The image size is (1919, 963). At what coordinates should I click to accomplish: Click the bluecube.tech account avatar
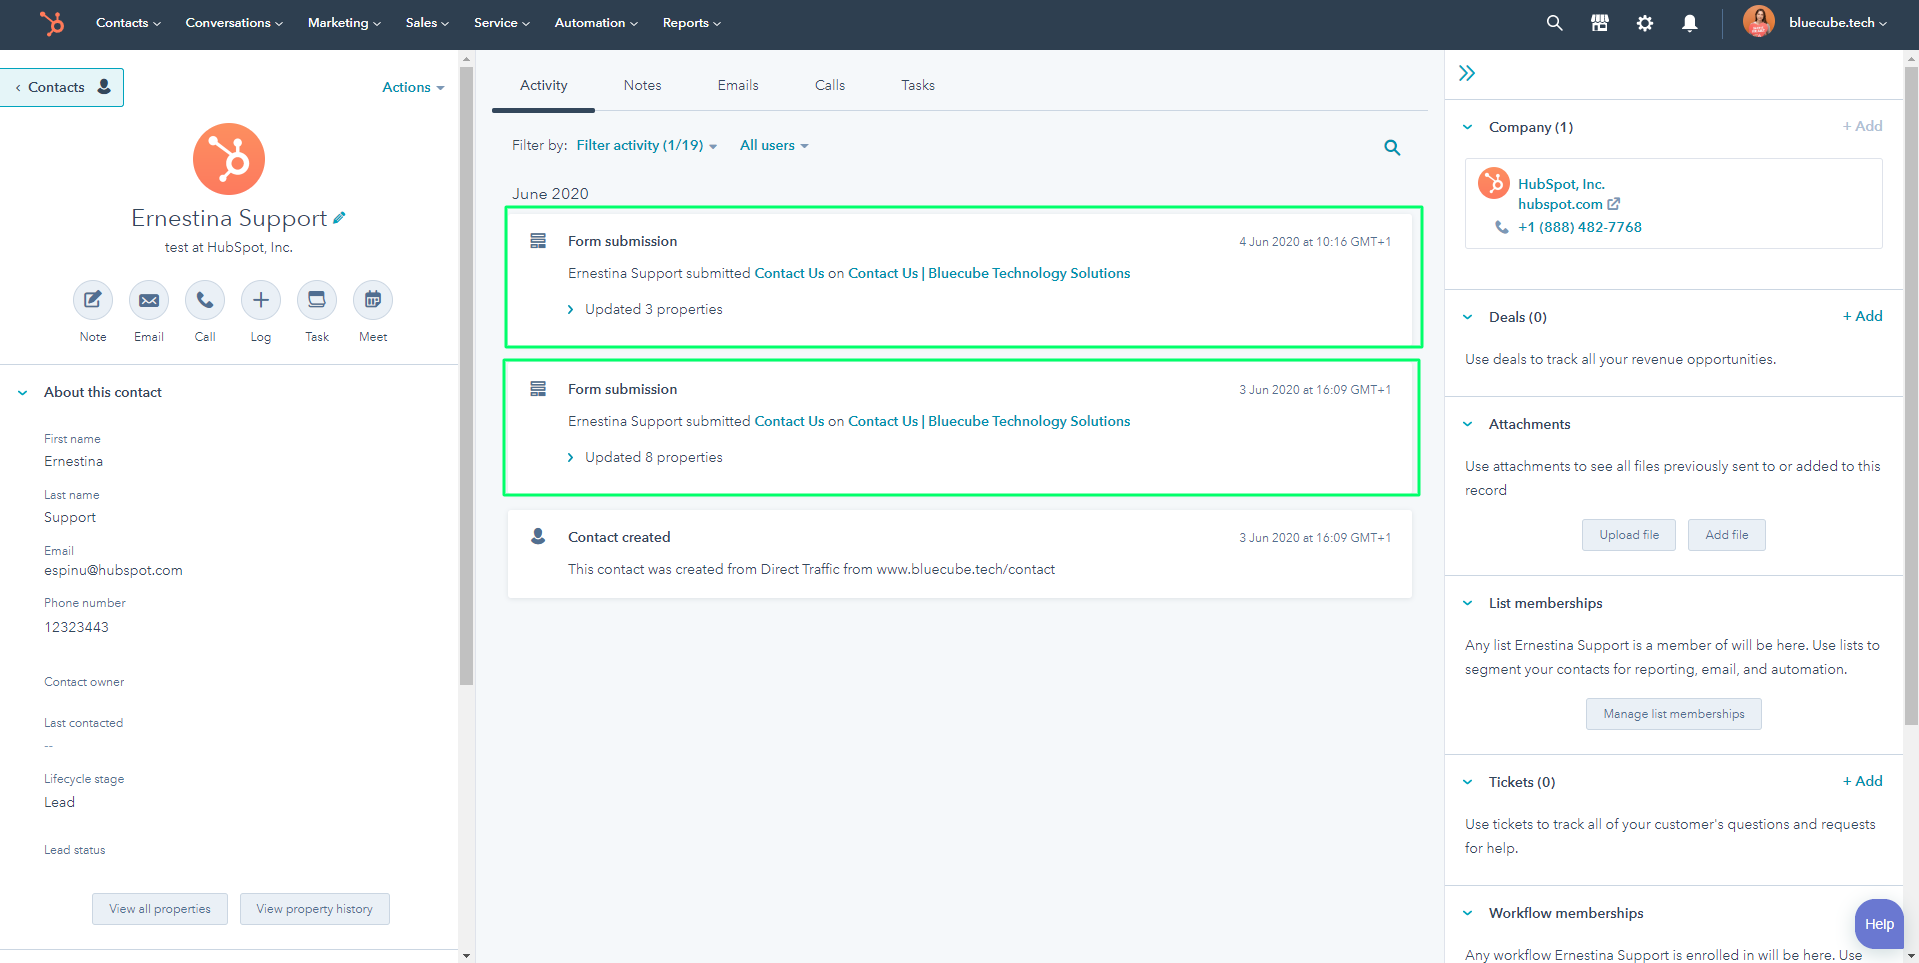[1759, 22]
